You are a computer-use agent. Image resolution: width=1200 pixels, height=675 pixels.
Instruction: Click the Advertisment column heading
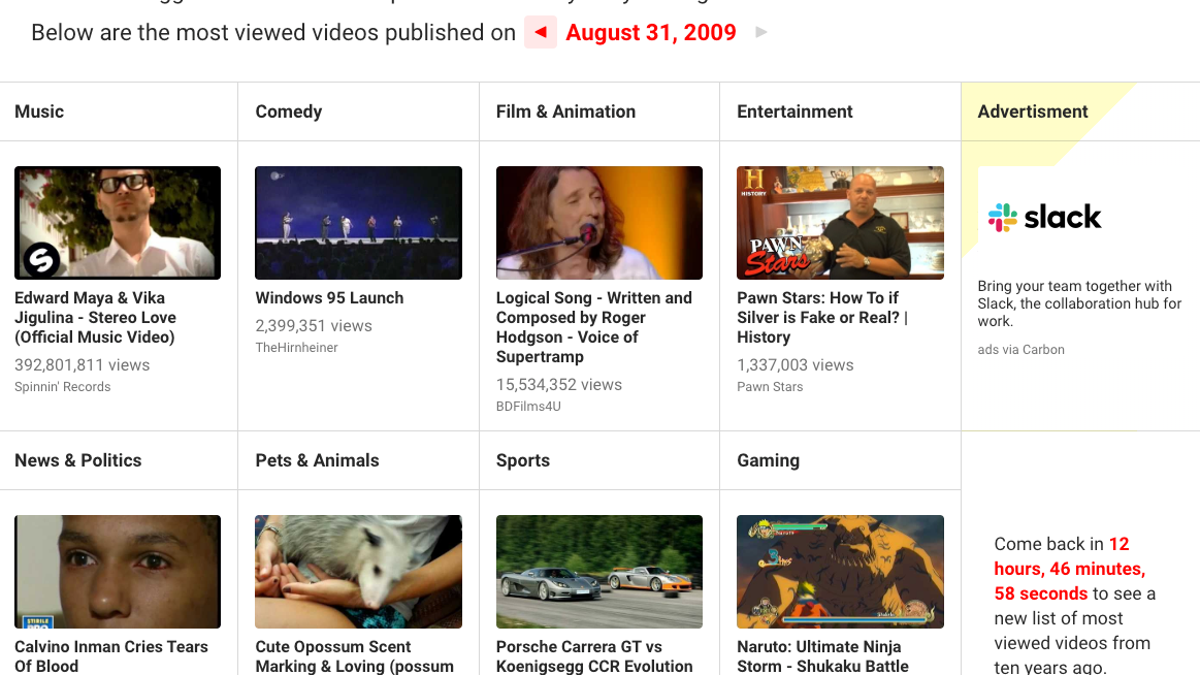[x=1033, y=112]
